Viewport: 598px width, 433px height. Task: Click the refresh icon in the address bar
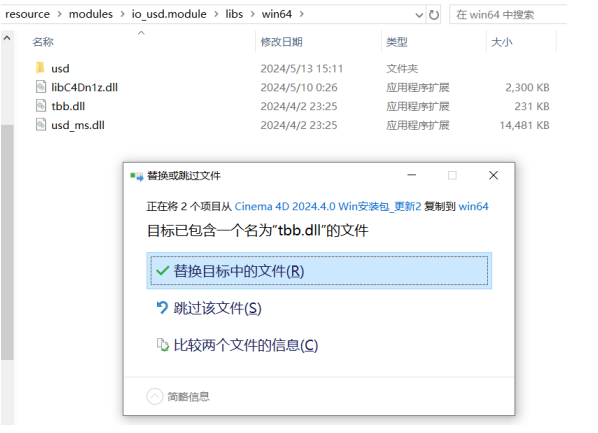click(x=434, y=15)
